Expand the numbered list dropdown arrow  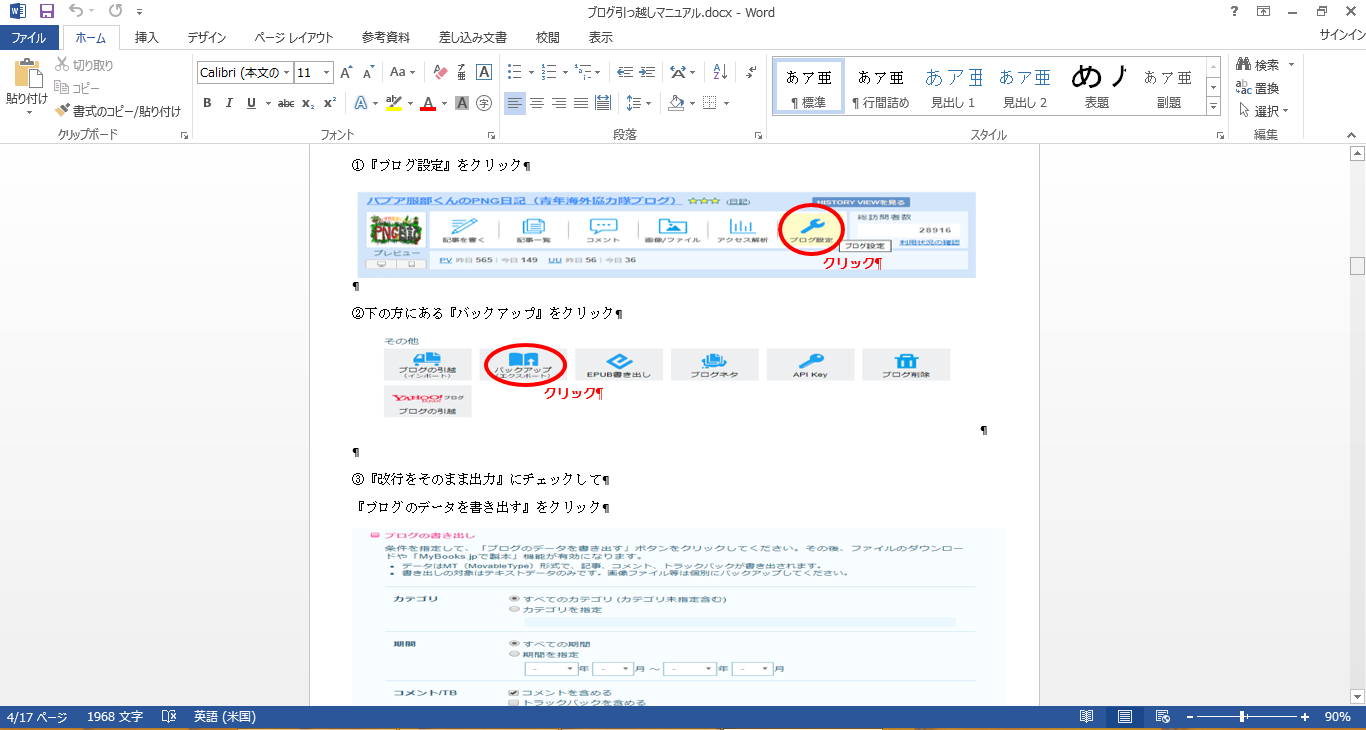[x=565, y=72]
